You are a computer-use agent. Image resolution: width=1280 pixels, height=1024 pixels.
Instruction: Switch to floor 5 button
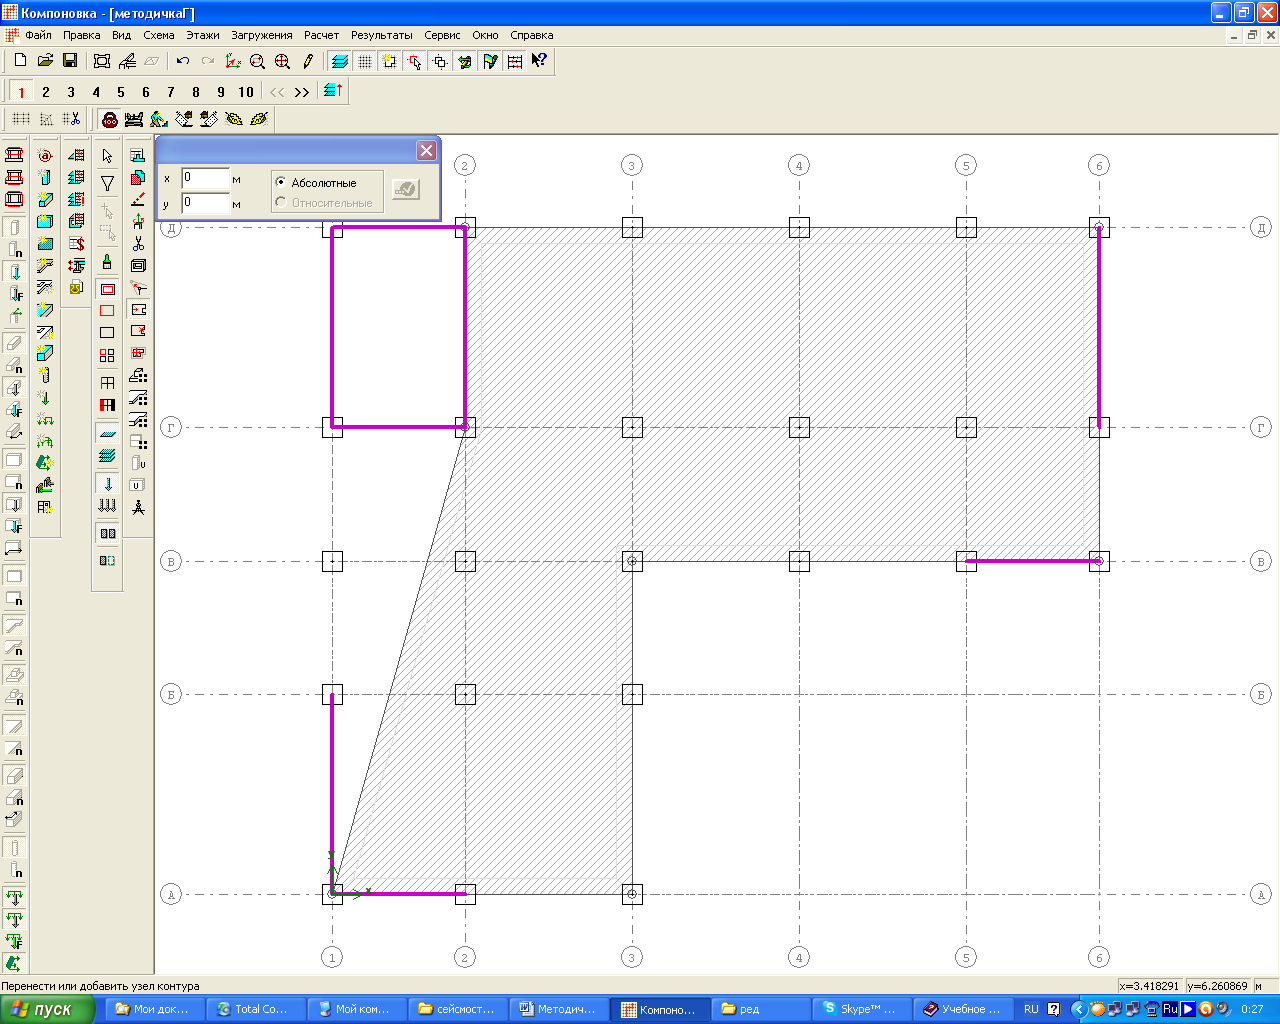coord(121,92)
